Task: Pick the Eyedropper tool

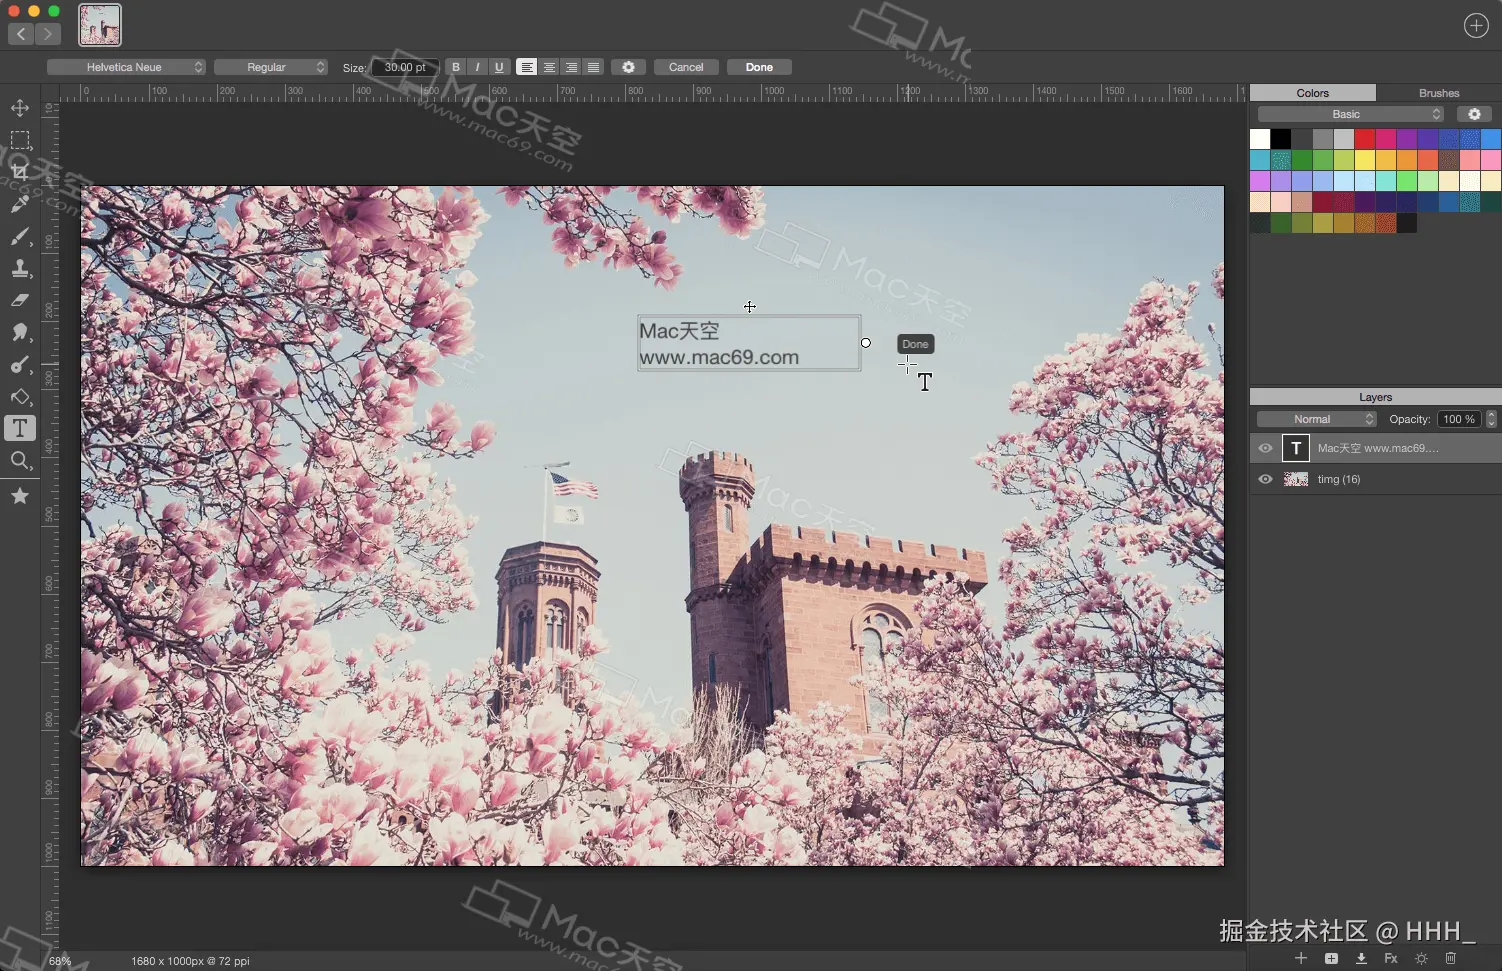Action: pos(20,204)
